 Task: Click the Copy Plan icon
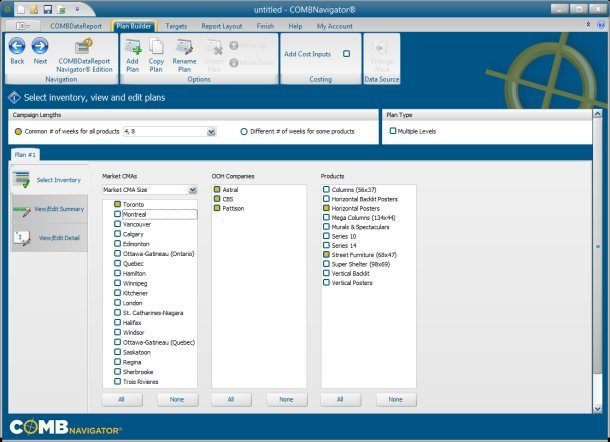pyautogui.click(x=155, y=47)
